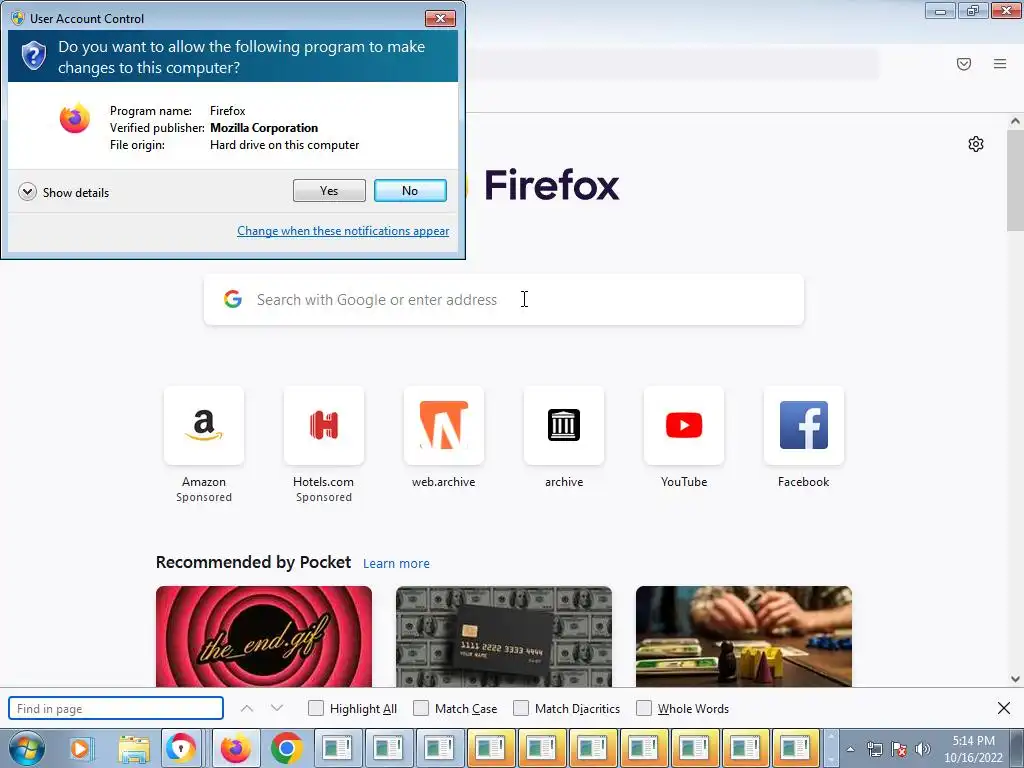This screenshot has width=1024, height=768.
Task: Open the Hotels.com sponsored shortcut tile
Action: coord(324,425)
